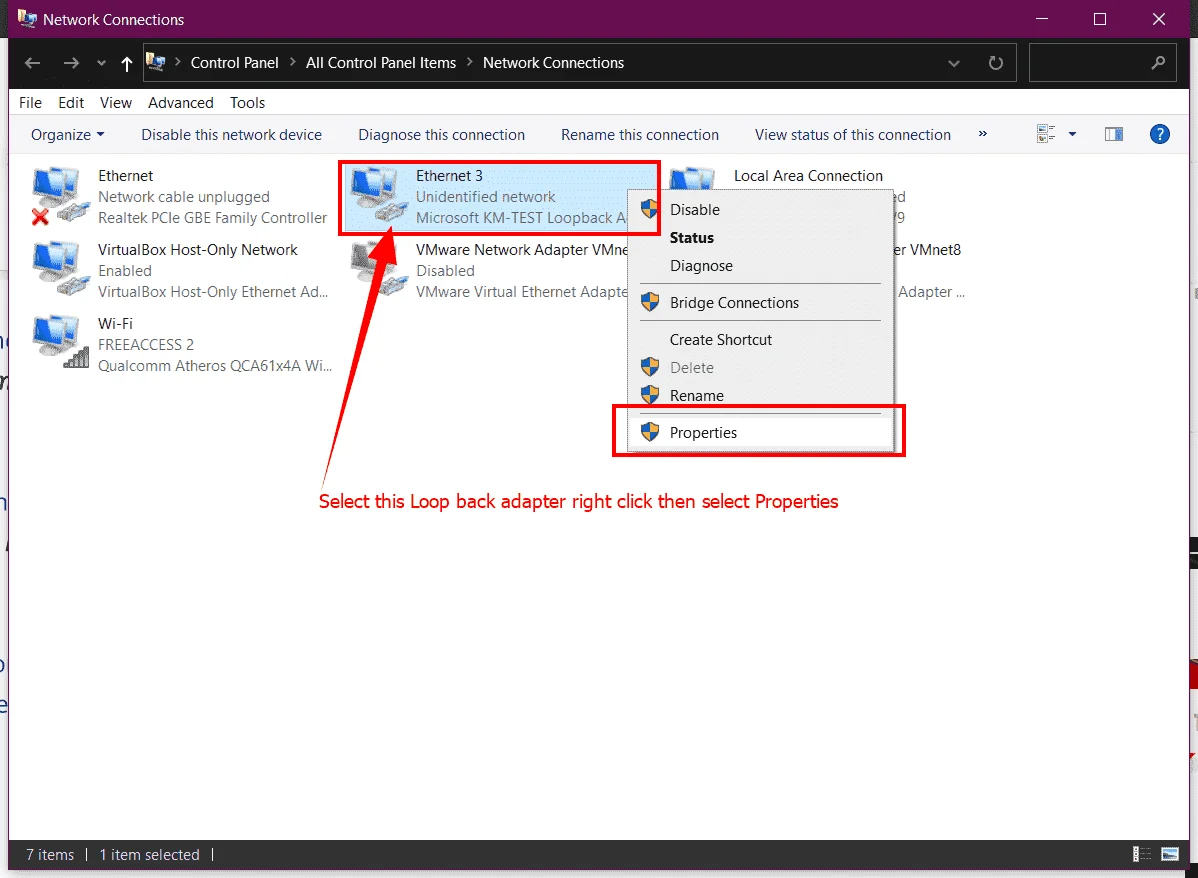Screen dimensions: 1198x878
Task: Click '7 items' in status bar
Action: [50, 854]
